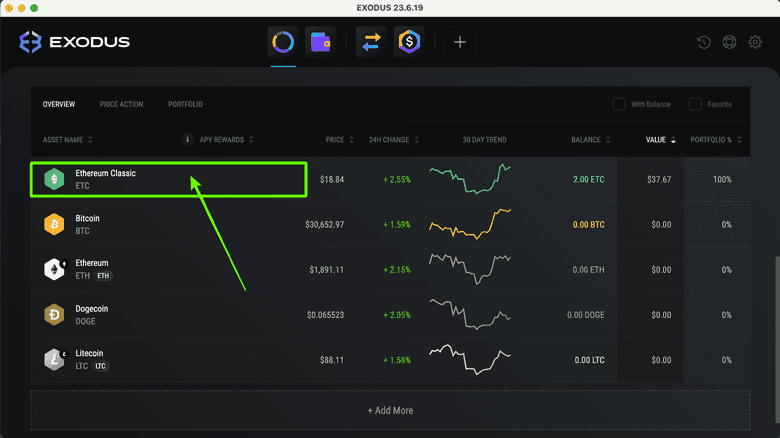The image size is (780, 438).
Task: Click the Litecoin 30 day trend chart
Action: click(470, 359)
